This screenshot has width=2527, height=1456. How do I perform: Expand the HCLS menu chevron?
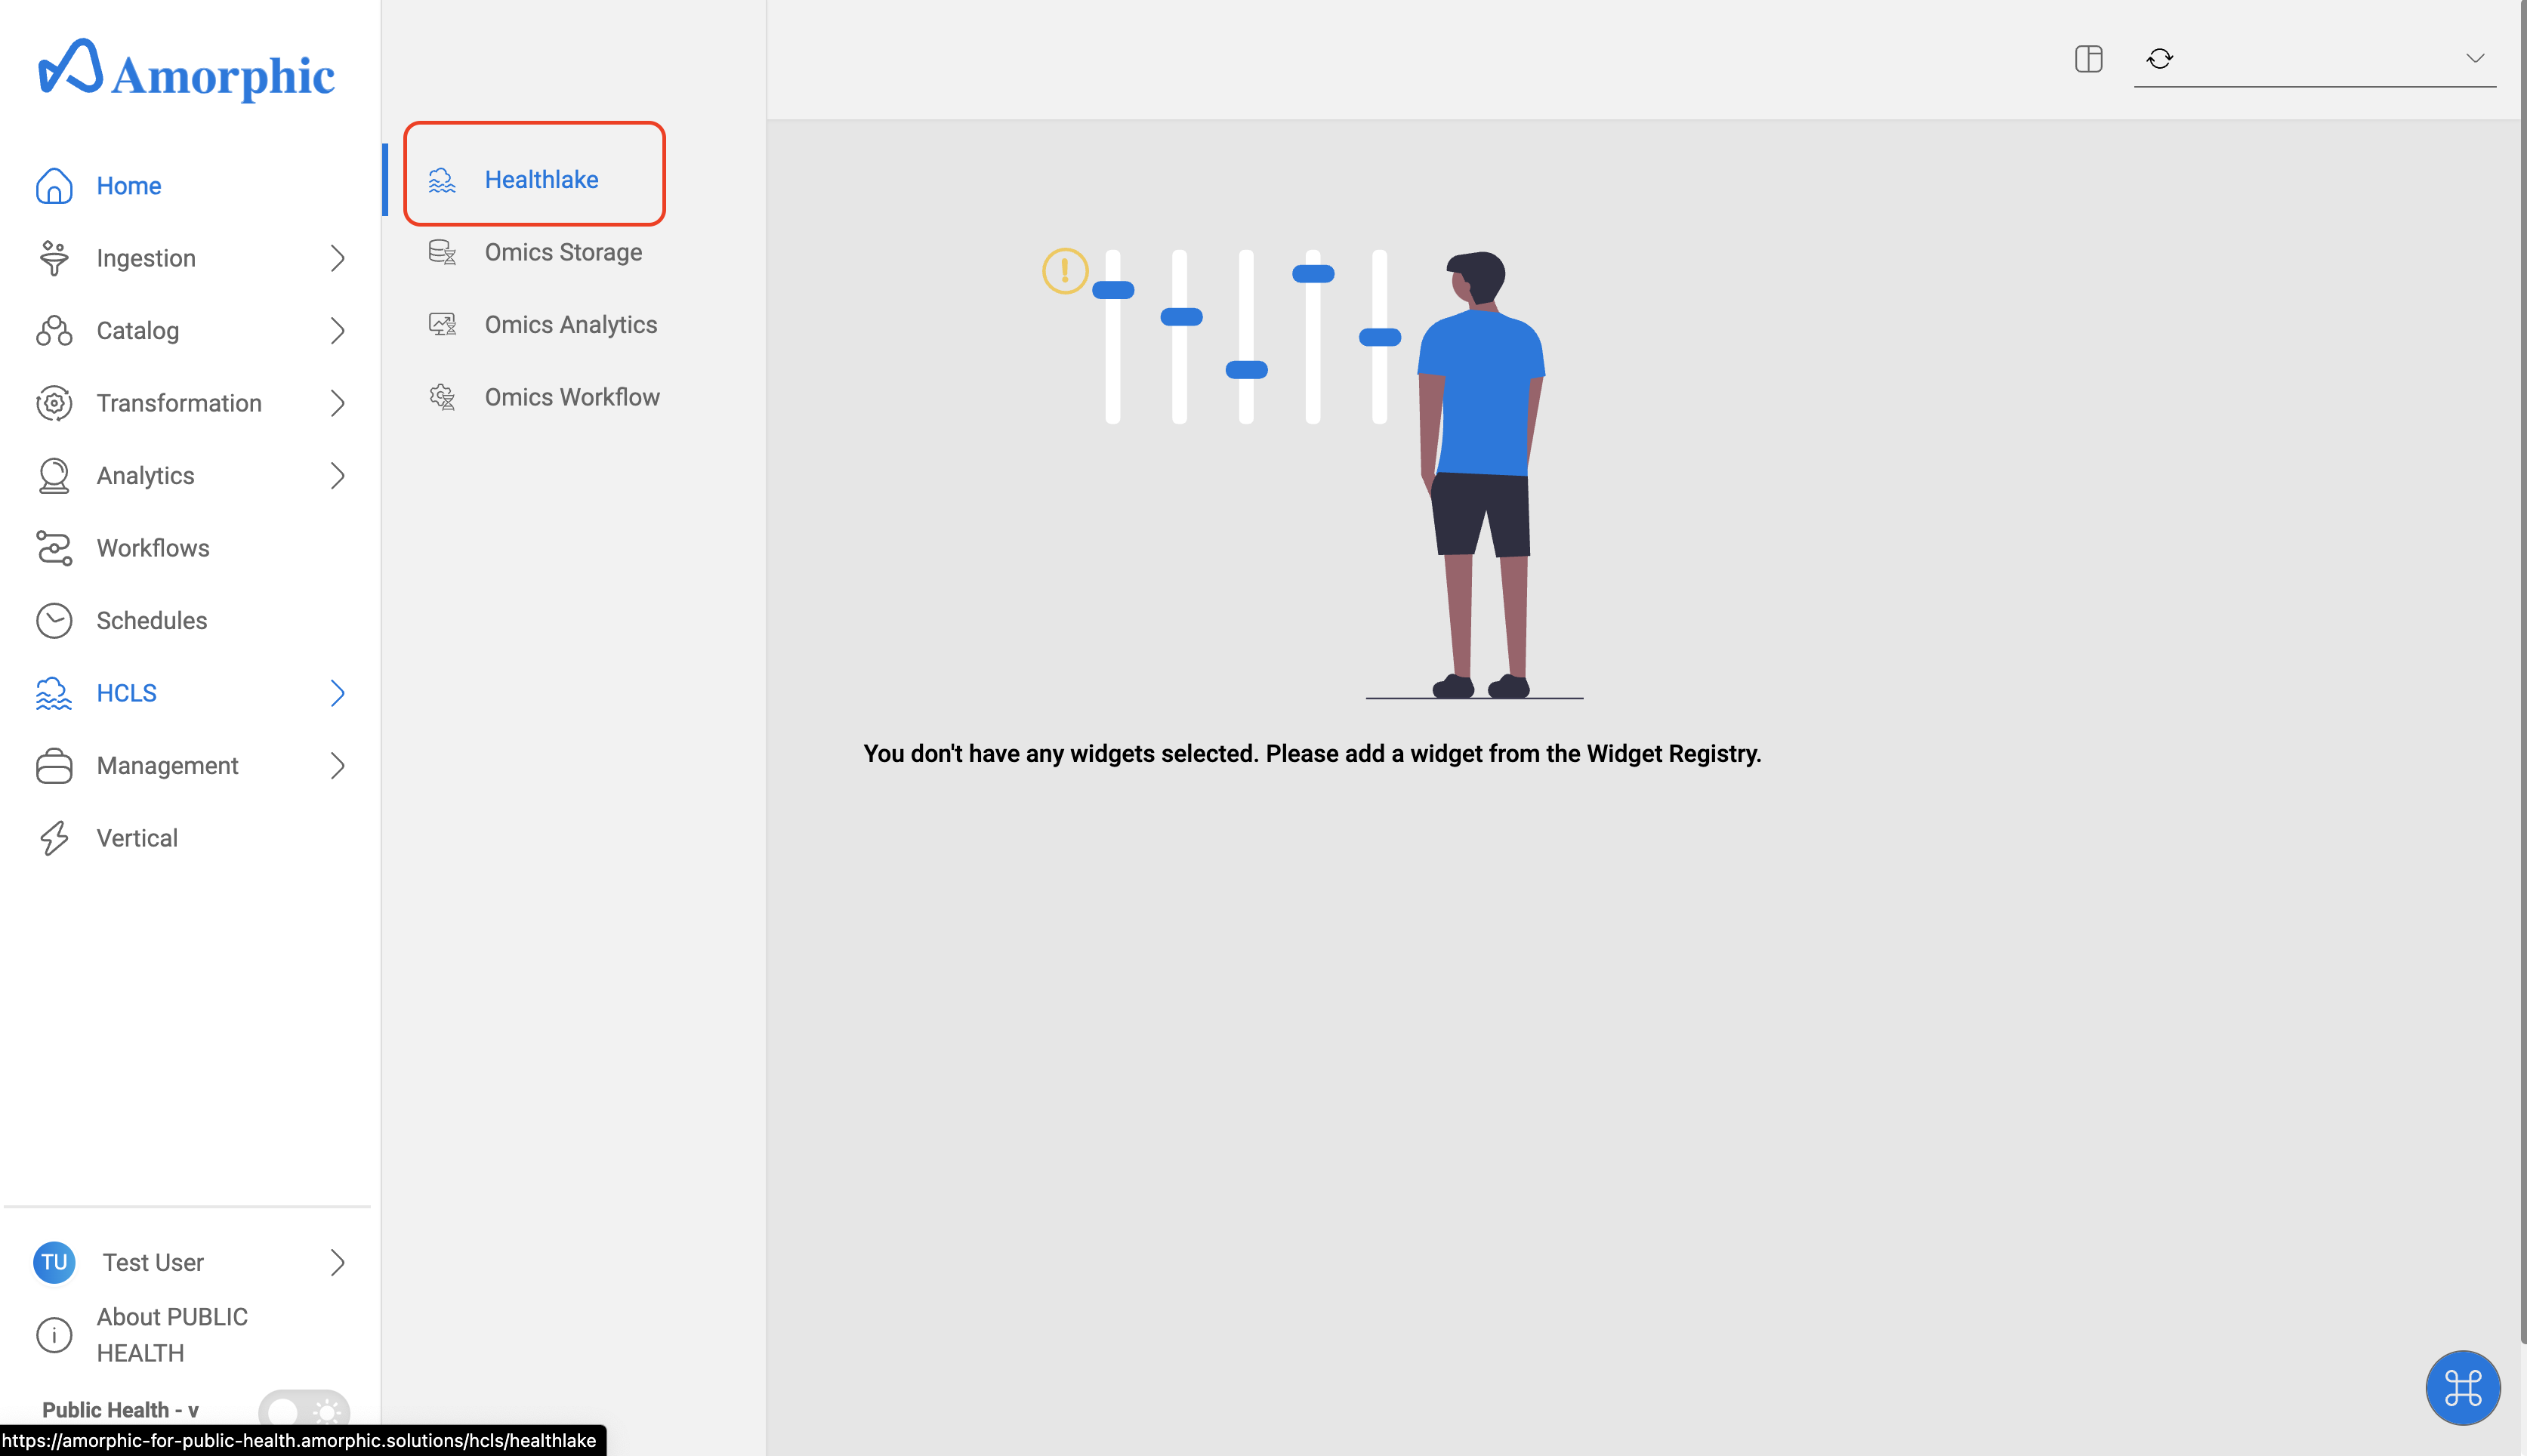pos(337,693)
